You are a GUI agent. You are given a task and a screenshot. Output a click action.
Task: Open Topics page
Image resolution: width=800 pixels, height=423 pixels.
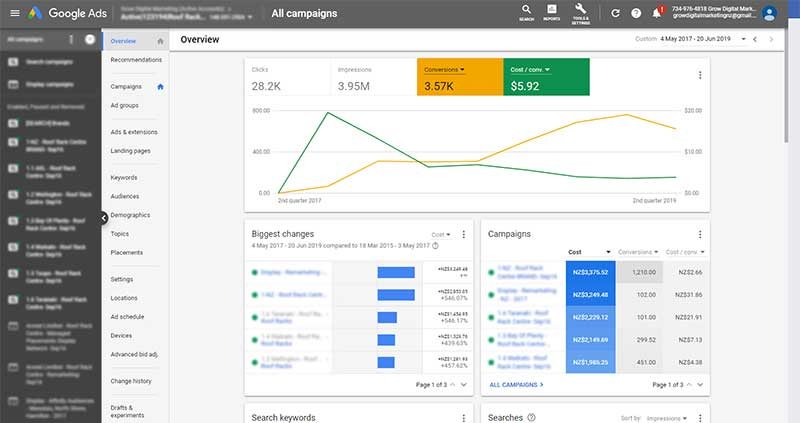point(120,234)
